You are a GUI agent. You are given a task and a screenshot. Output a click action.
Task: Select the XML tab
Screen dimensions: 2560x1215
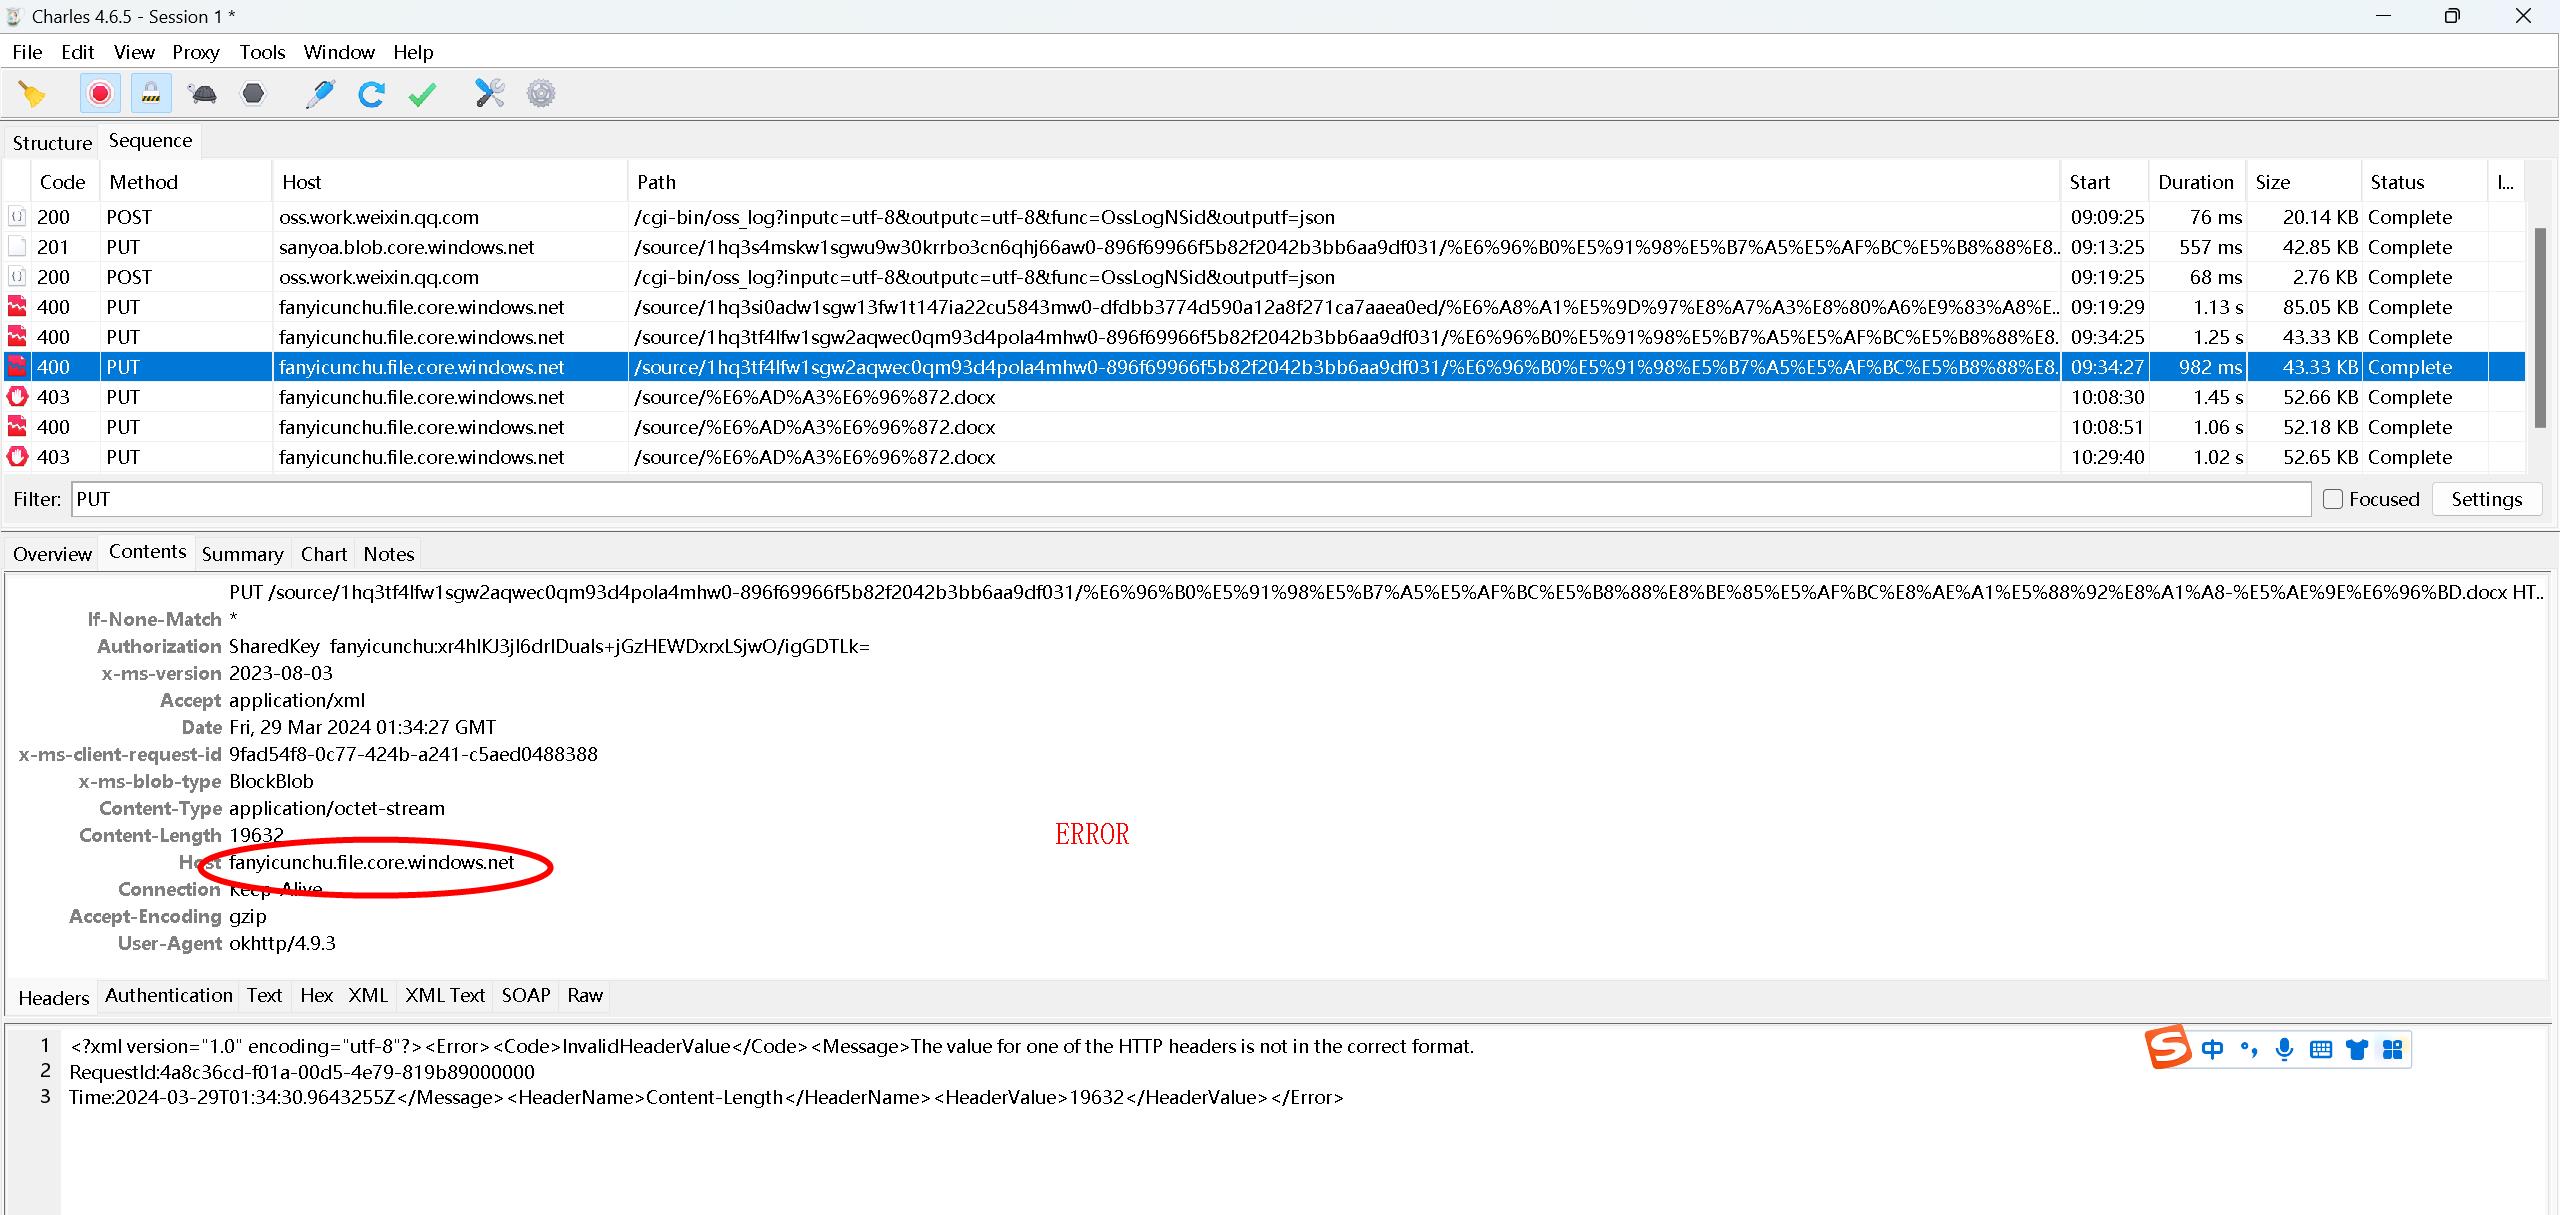(x=368, y=995)
